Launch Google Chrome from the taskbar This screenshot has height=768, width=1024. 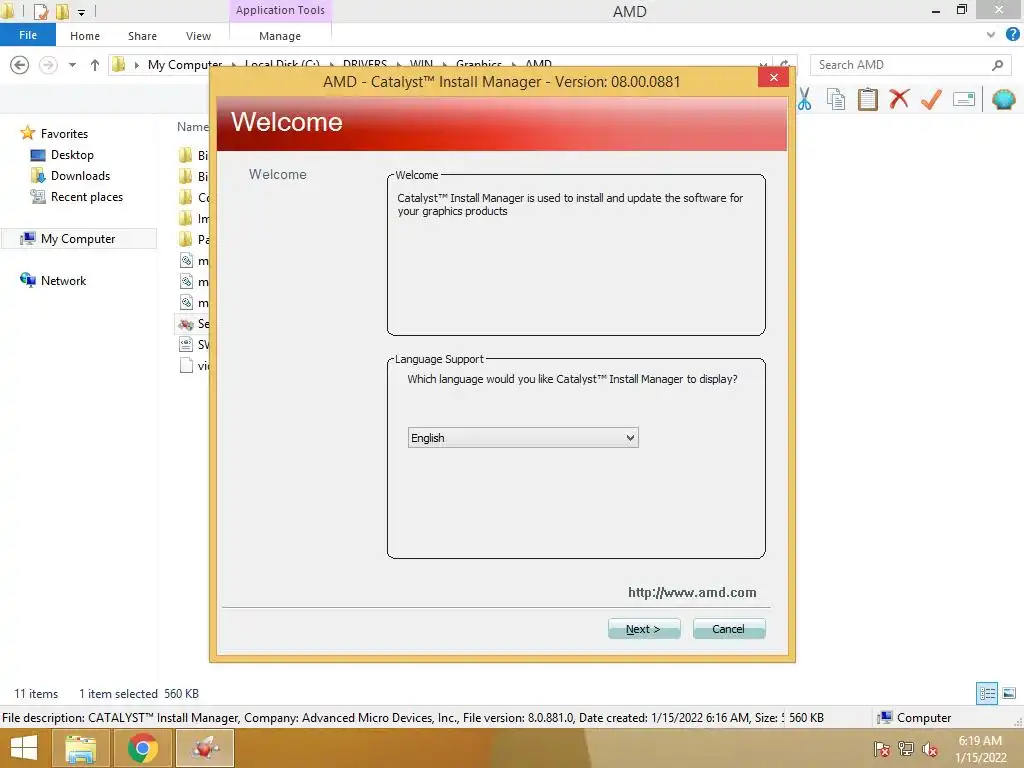coord(142,748)
